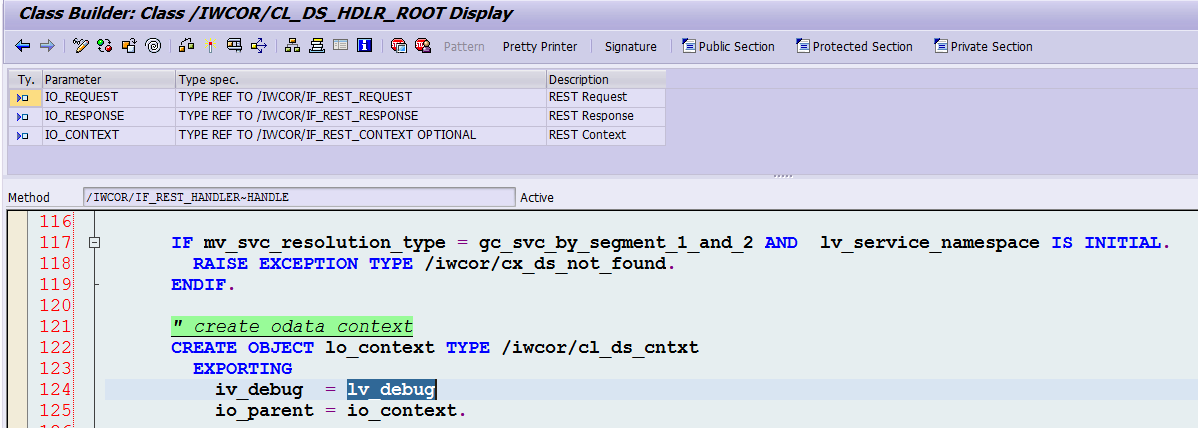The height and width of the screenshot is (428, 1198).
Task: Open the Private Section
Action: (x=983, y=47)
